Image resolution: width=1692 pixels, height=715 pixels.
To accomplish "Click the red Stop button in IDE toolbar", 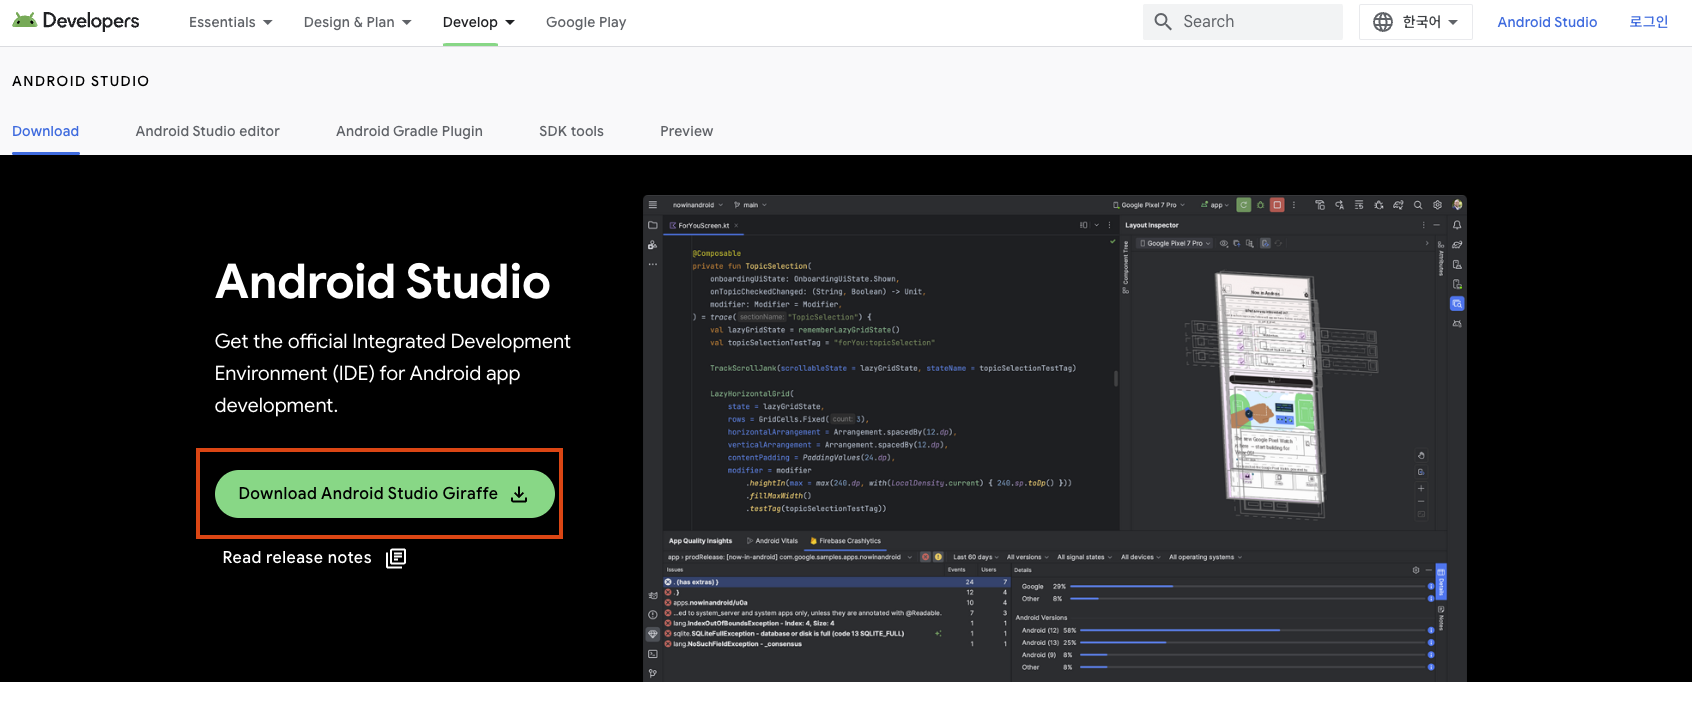I will click(1277, 205).
